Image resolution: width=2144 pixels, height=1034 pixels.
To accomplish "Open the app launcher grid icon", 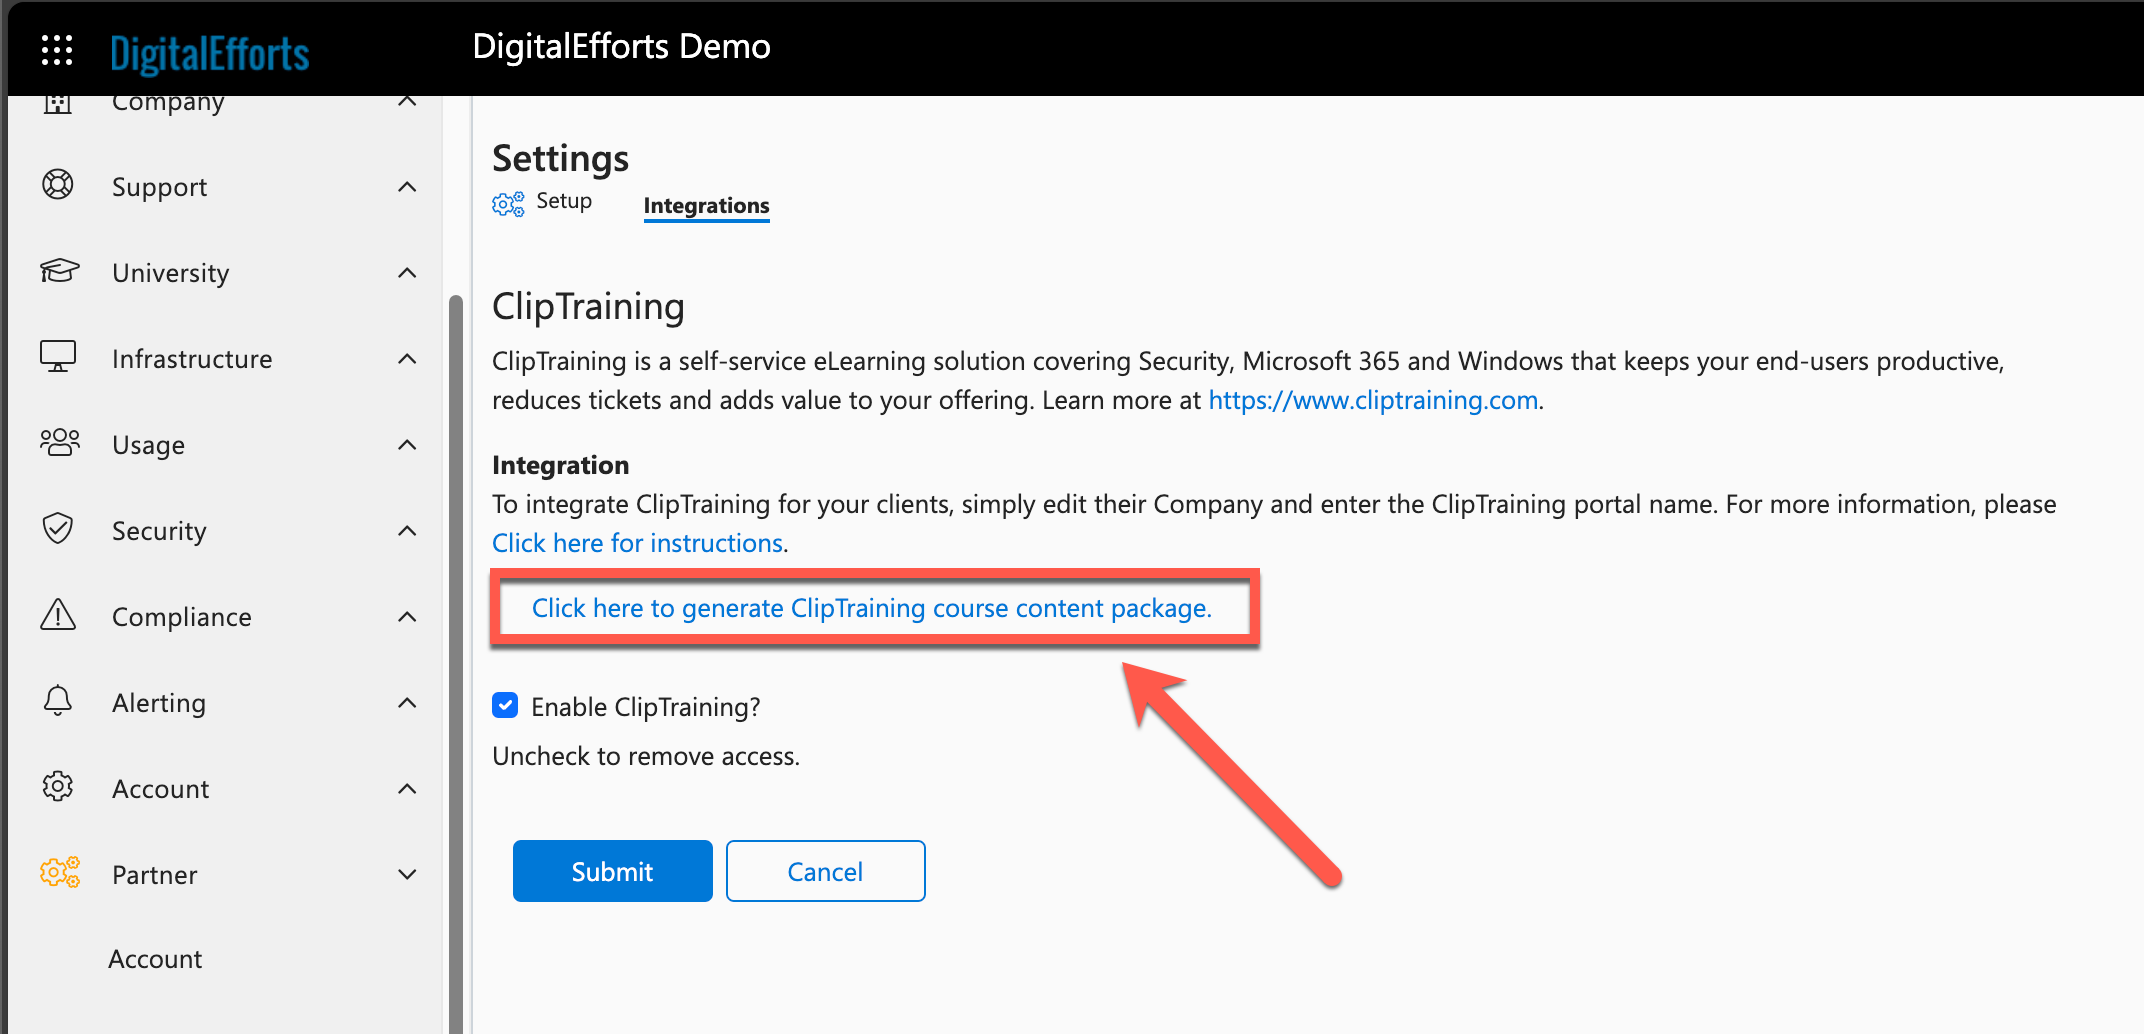I will tap(57, 49).
